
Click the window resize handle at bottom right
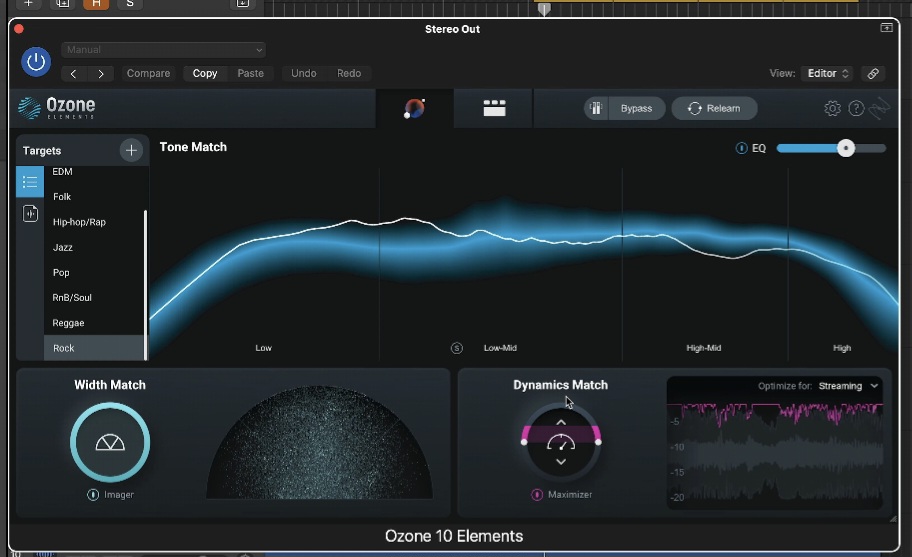coord(893,519)
